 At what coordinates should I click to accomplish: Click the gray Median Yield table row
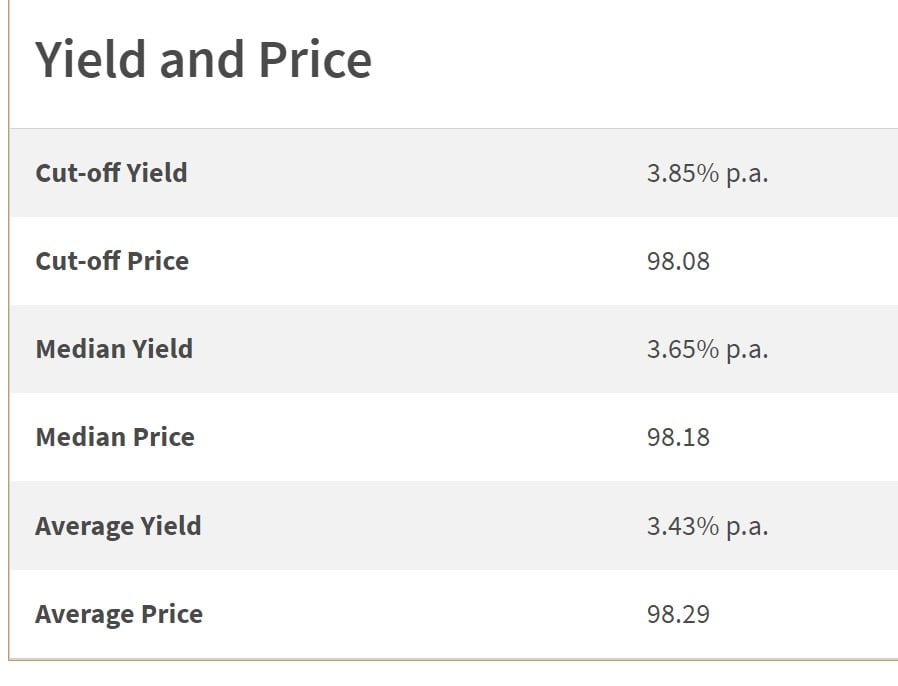(x=454, y=349)
